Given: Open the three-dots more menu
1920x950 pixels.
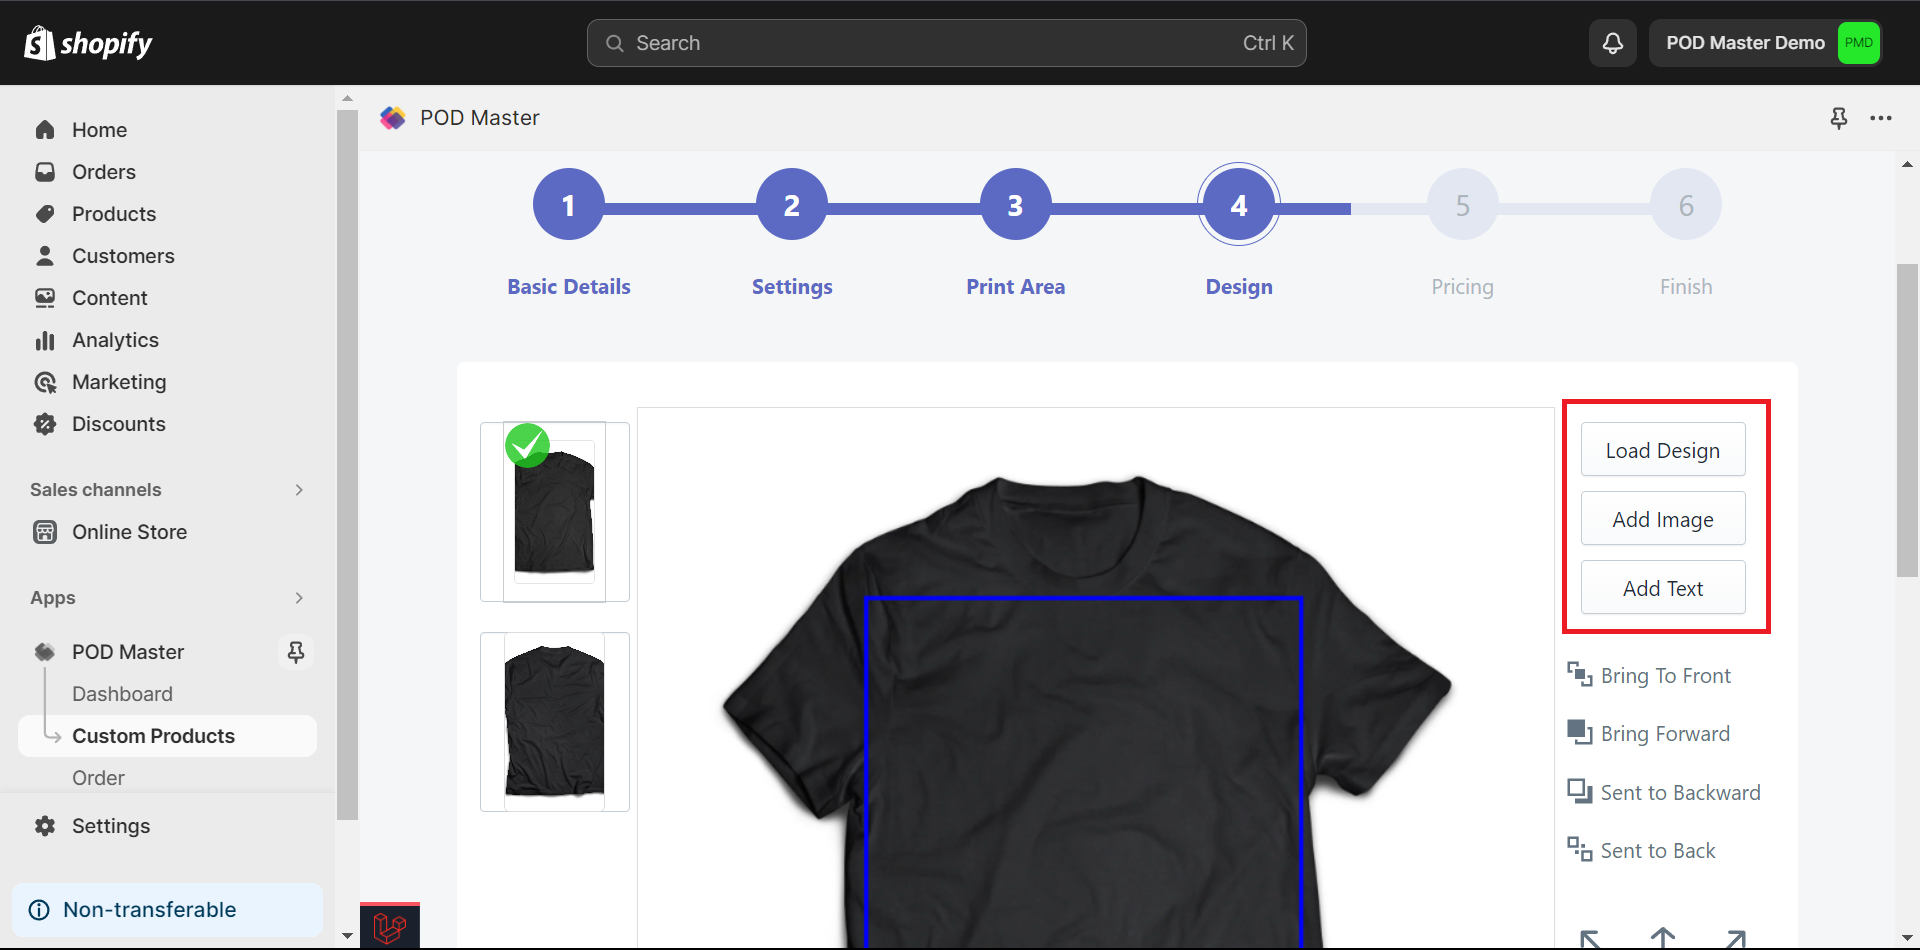Looking at the screenshot, I should [x=1881, y=118].
